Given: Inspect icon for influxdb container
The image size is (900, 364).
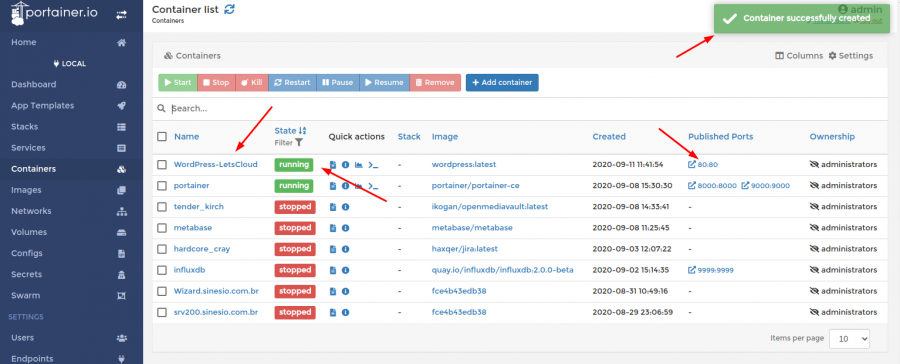Looking at the screenshot, I should [x=346, y=270].
